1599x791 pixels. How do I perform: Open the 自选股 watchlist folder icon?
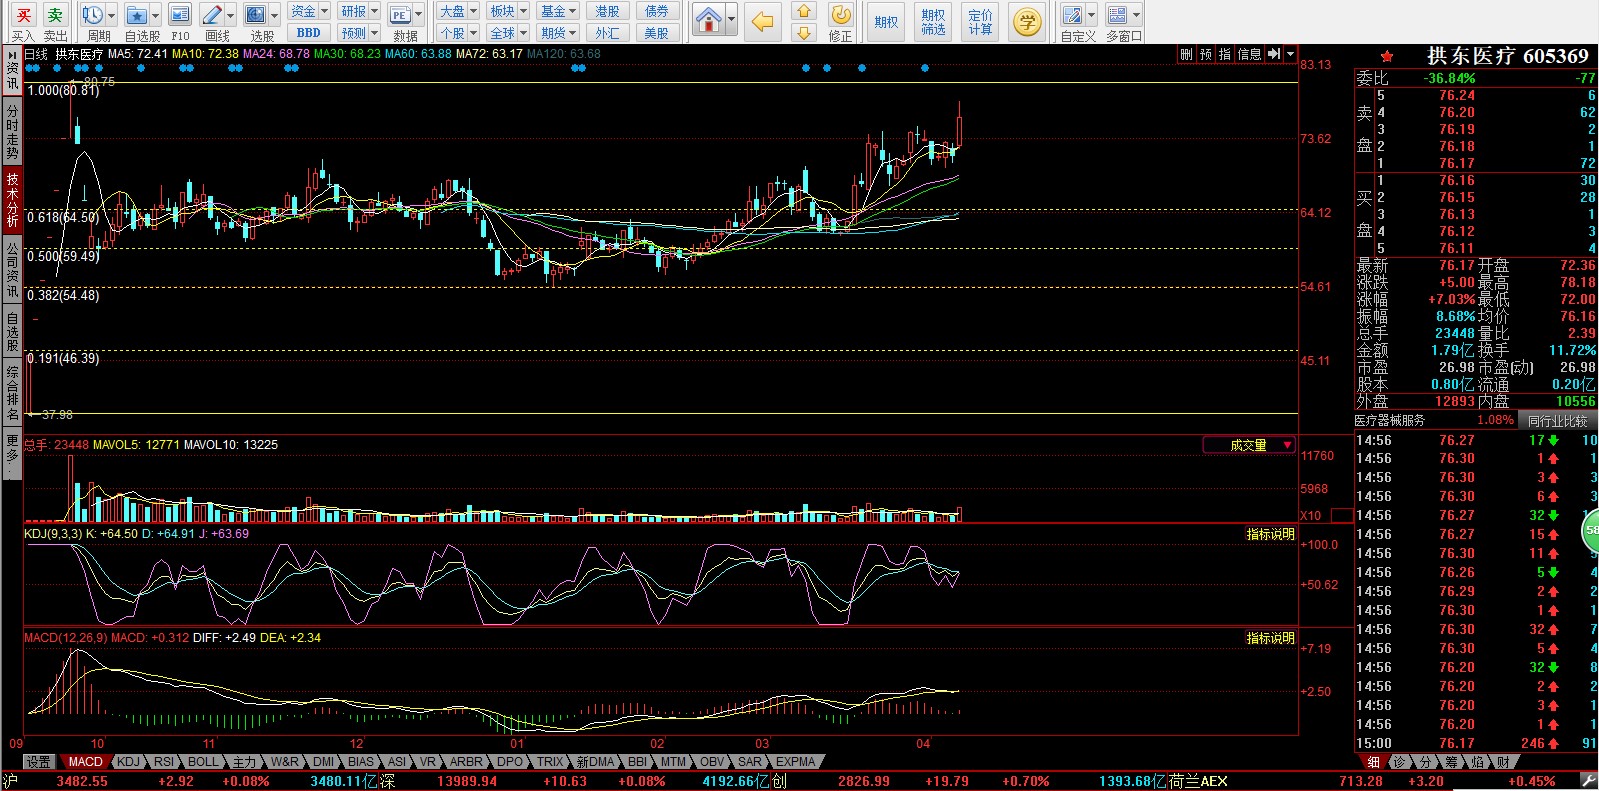[x=136, y=16]
